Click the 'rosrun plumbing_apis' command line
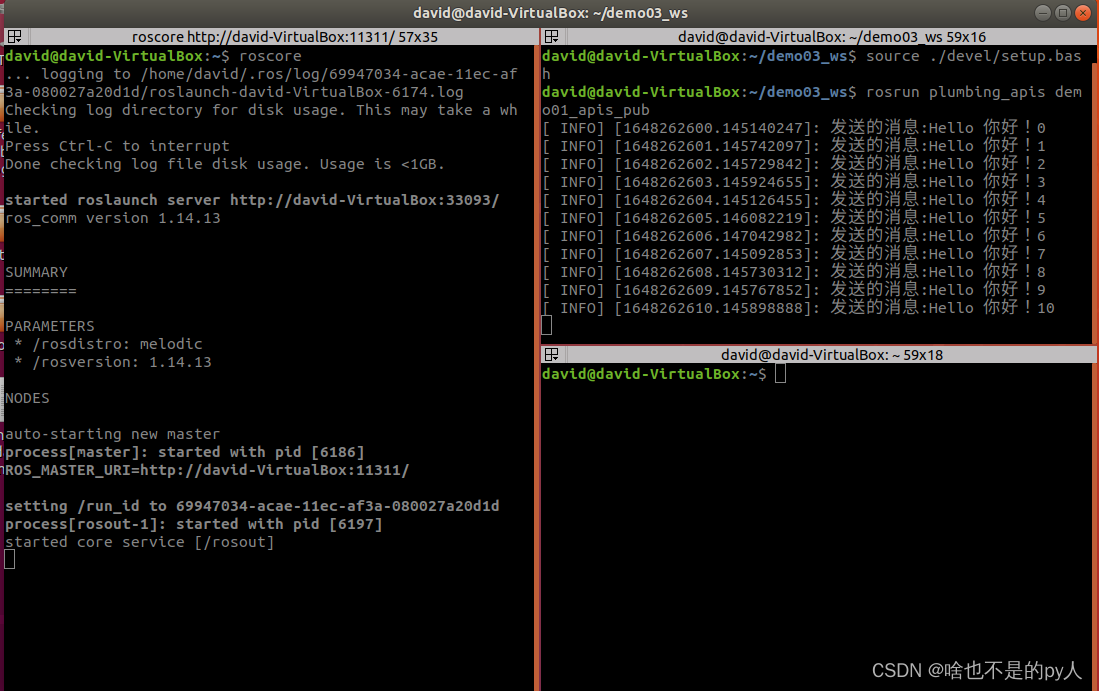The height and width of the screenshot is (691, 1099). click(974, 93)
